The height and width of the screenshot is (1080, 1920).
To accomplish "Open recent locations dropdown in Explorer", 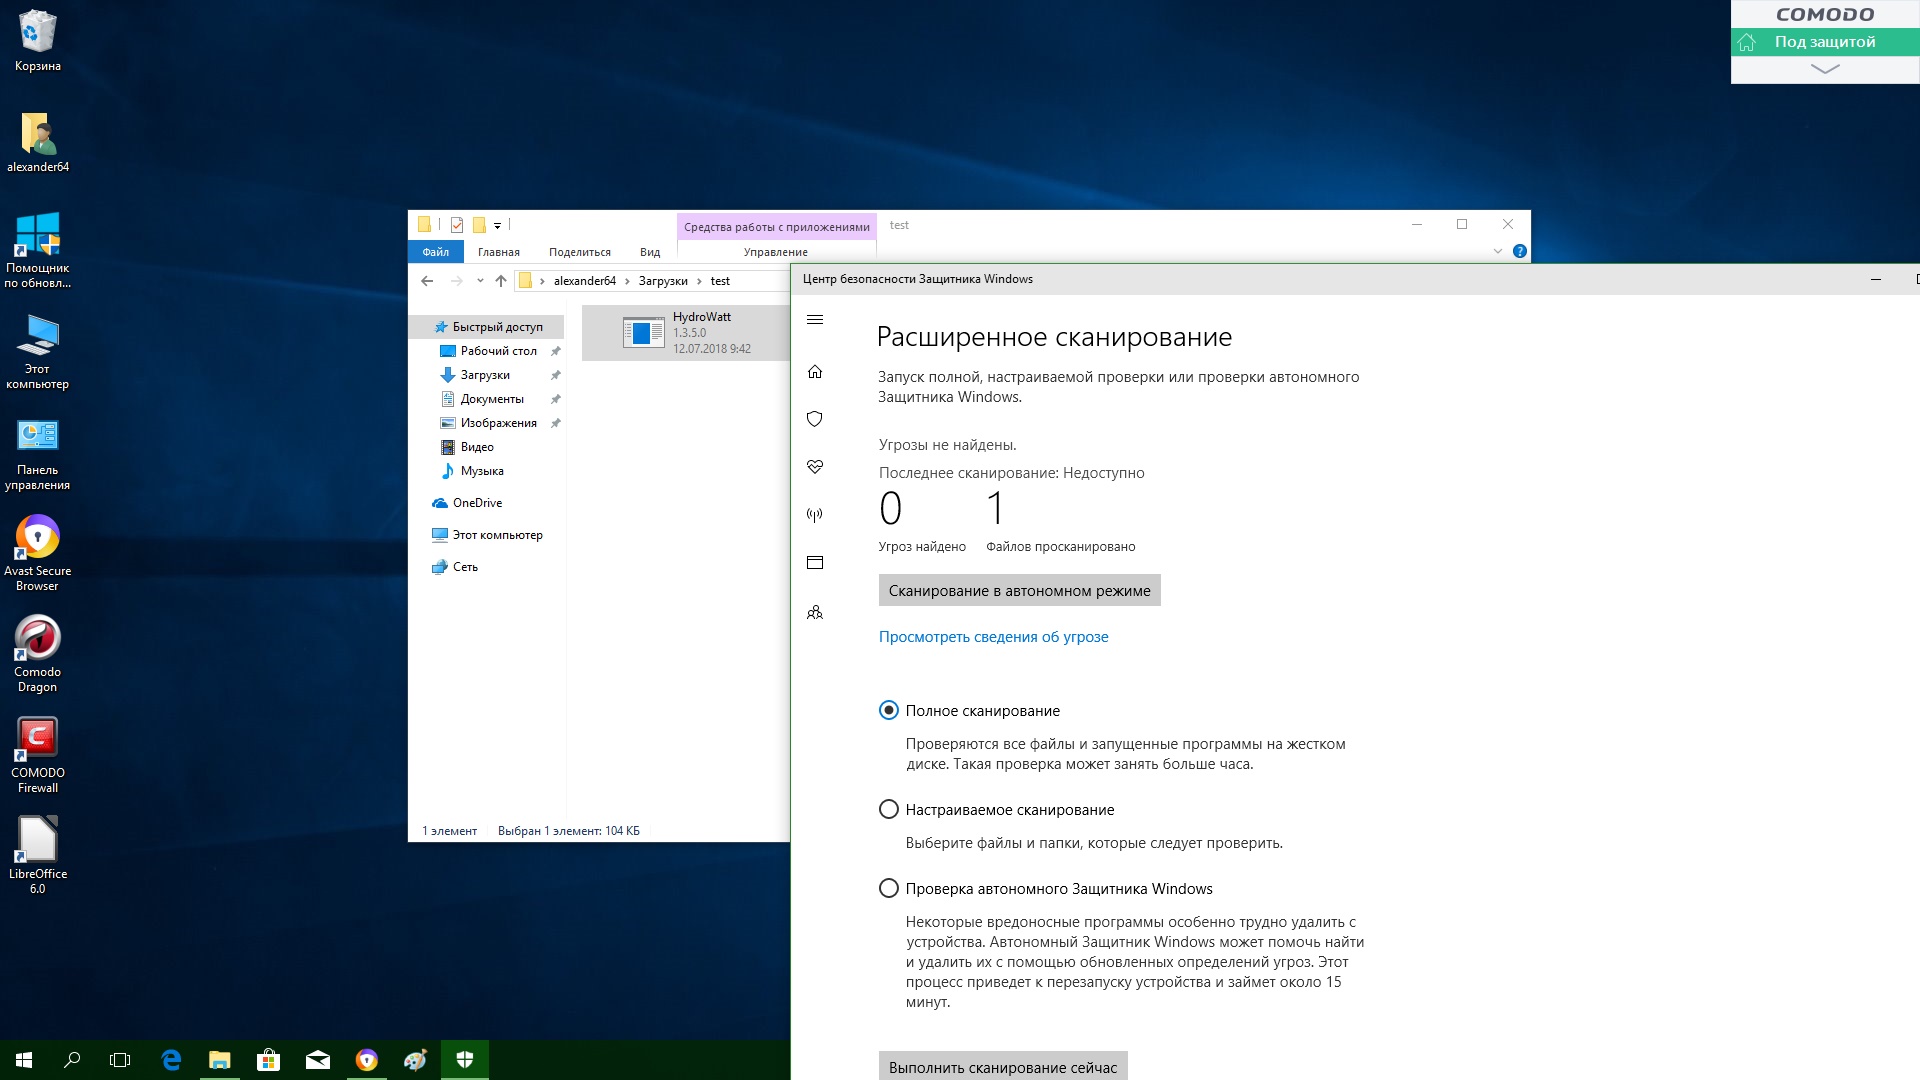I will tap(480, 281).
